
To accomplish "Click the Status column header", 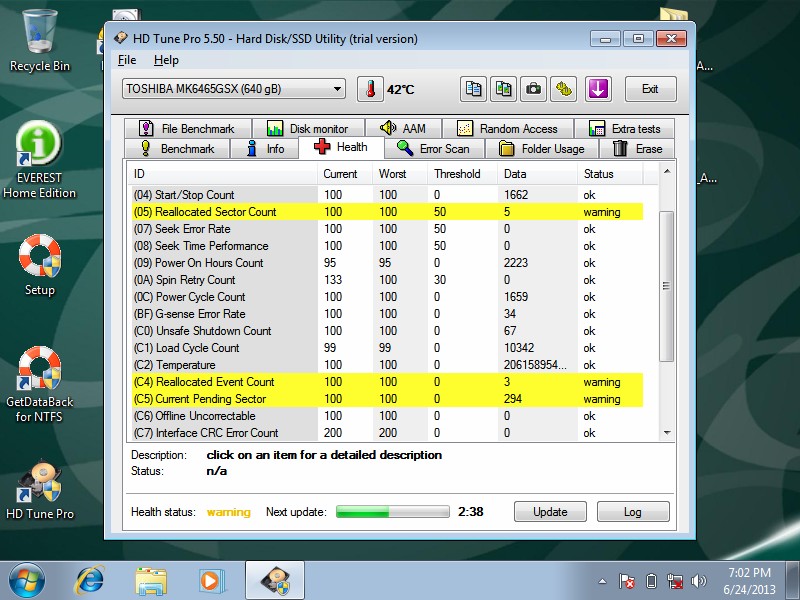I will point(610,174).
